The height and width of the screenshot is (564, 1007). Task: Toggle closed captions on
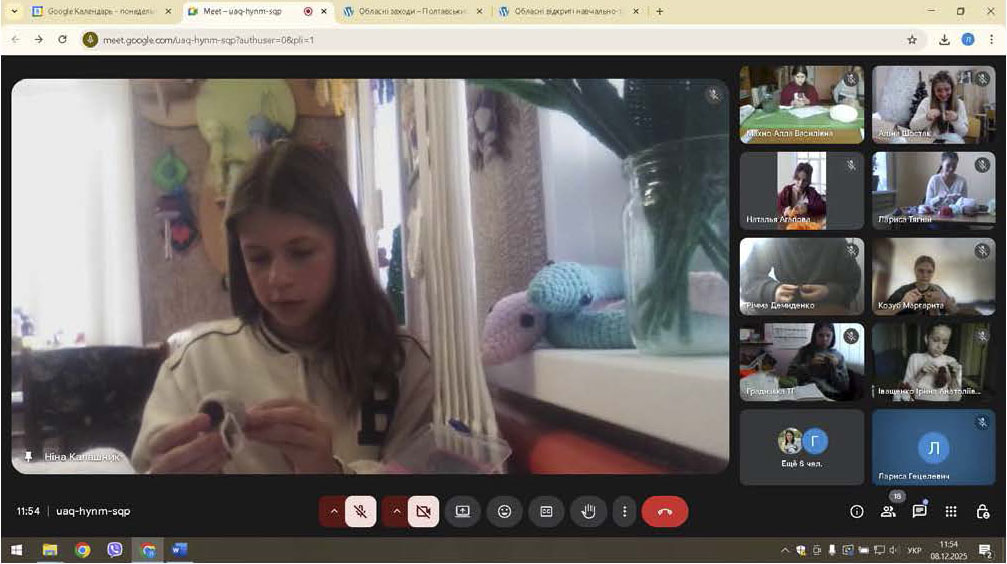pyautogui.click(x=546, y=511)
